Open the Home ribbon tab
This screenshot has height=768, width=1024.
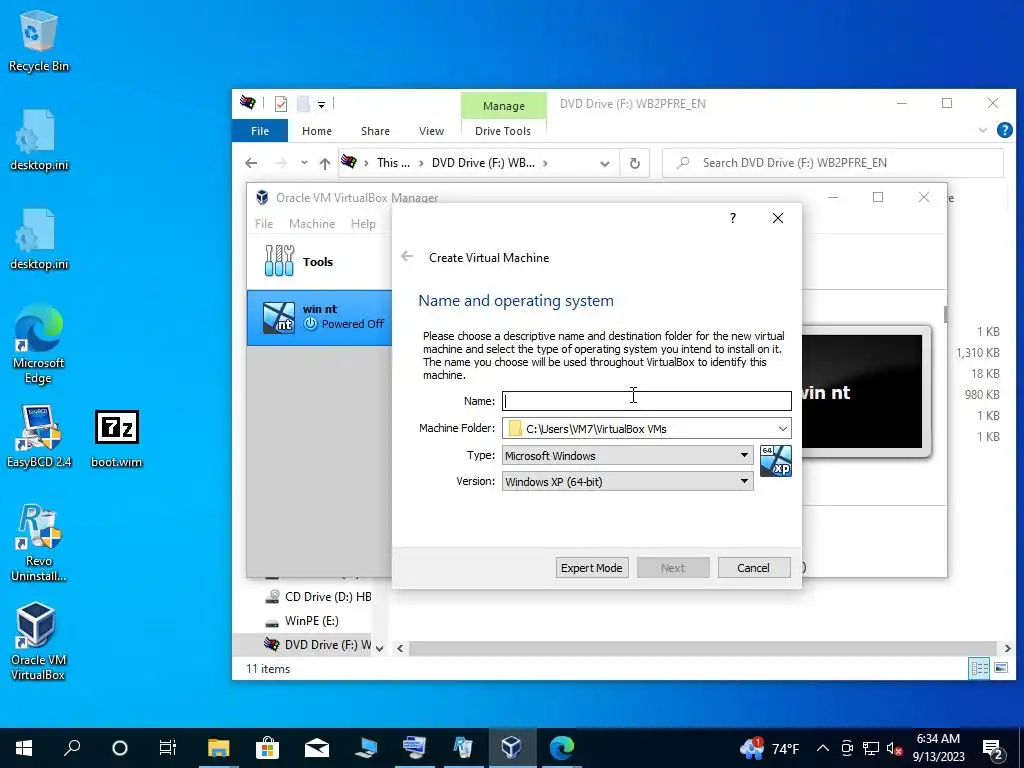coord(317,131)
